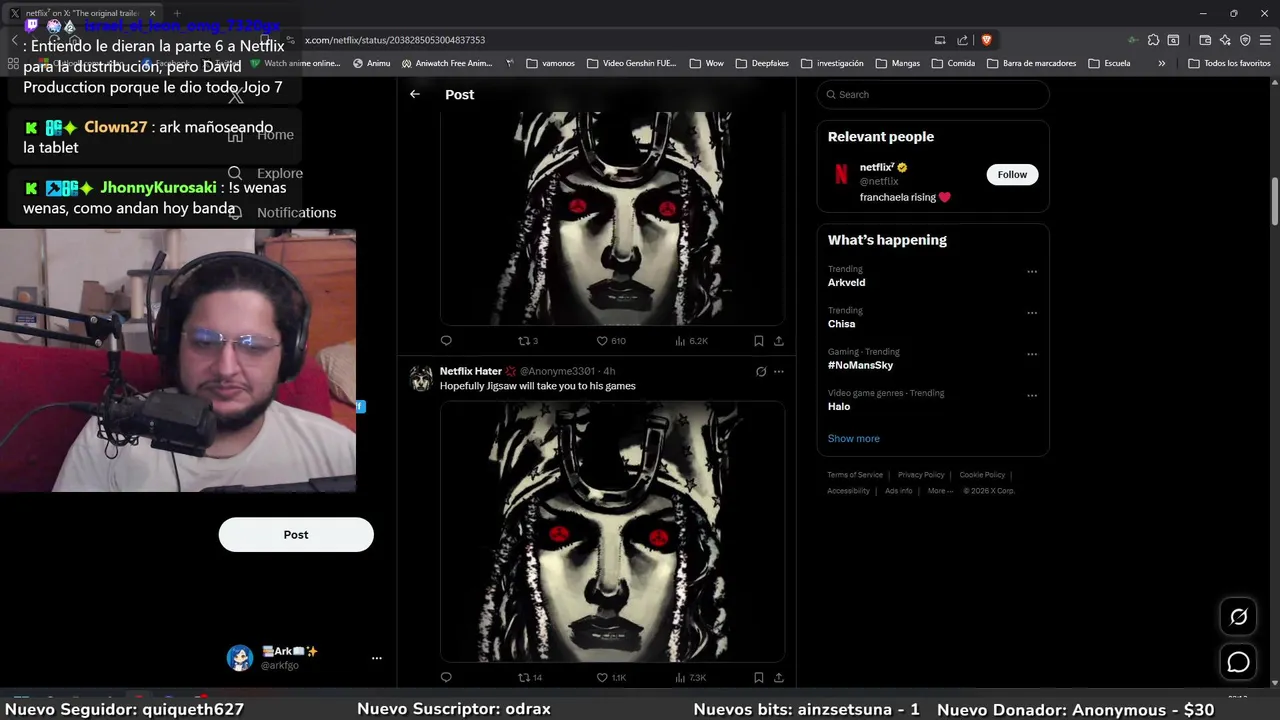This screenshot has width=1280, height=720.
Task: Open more options for Halo trend
Action: click(1032, 395)
